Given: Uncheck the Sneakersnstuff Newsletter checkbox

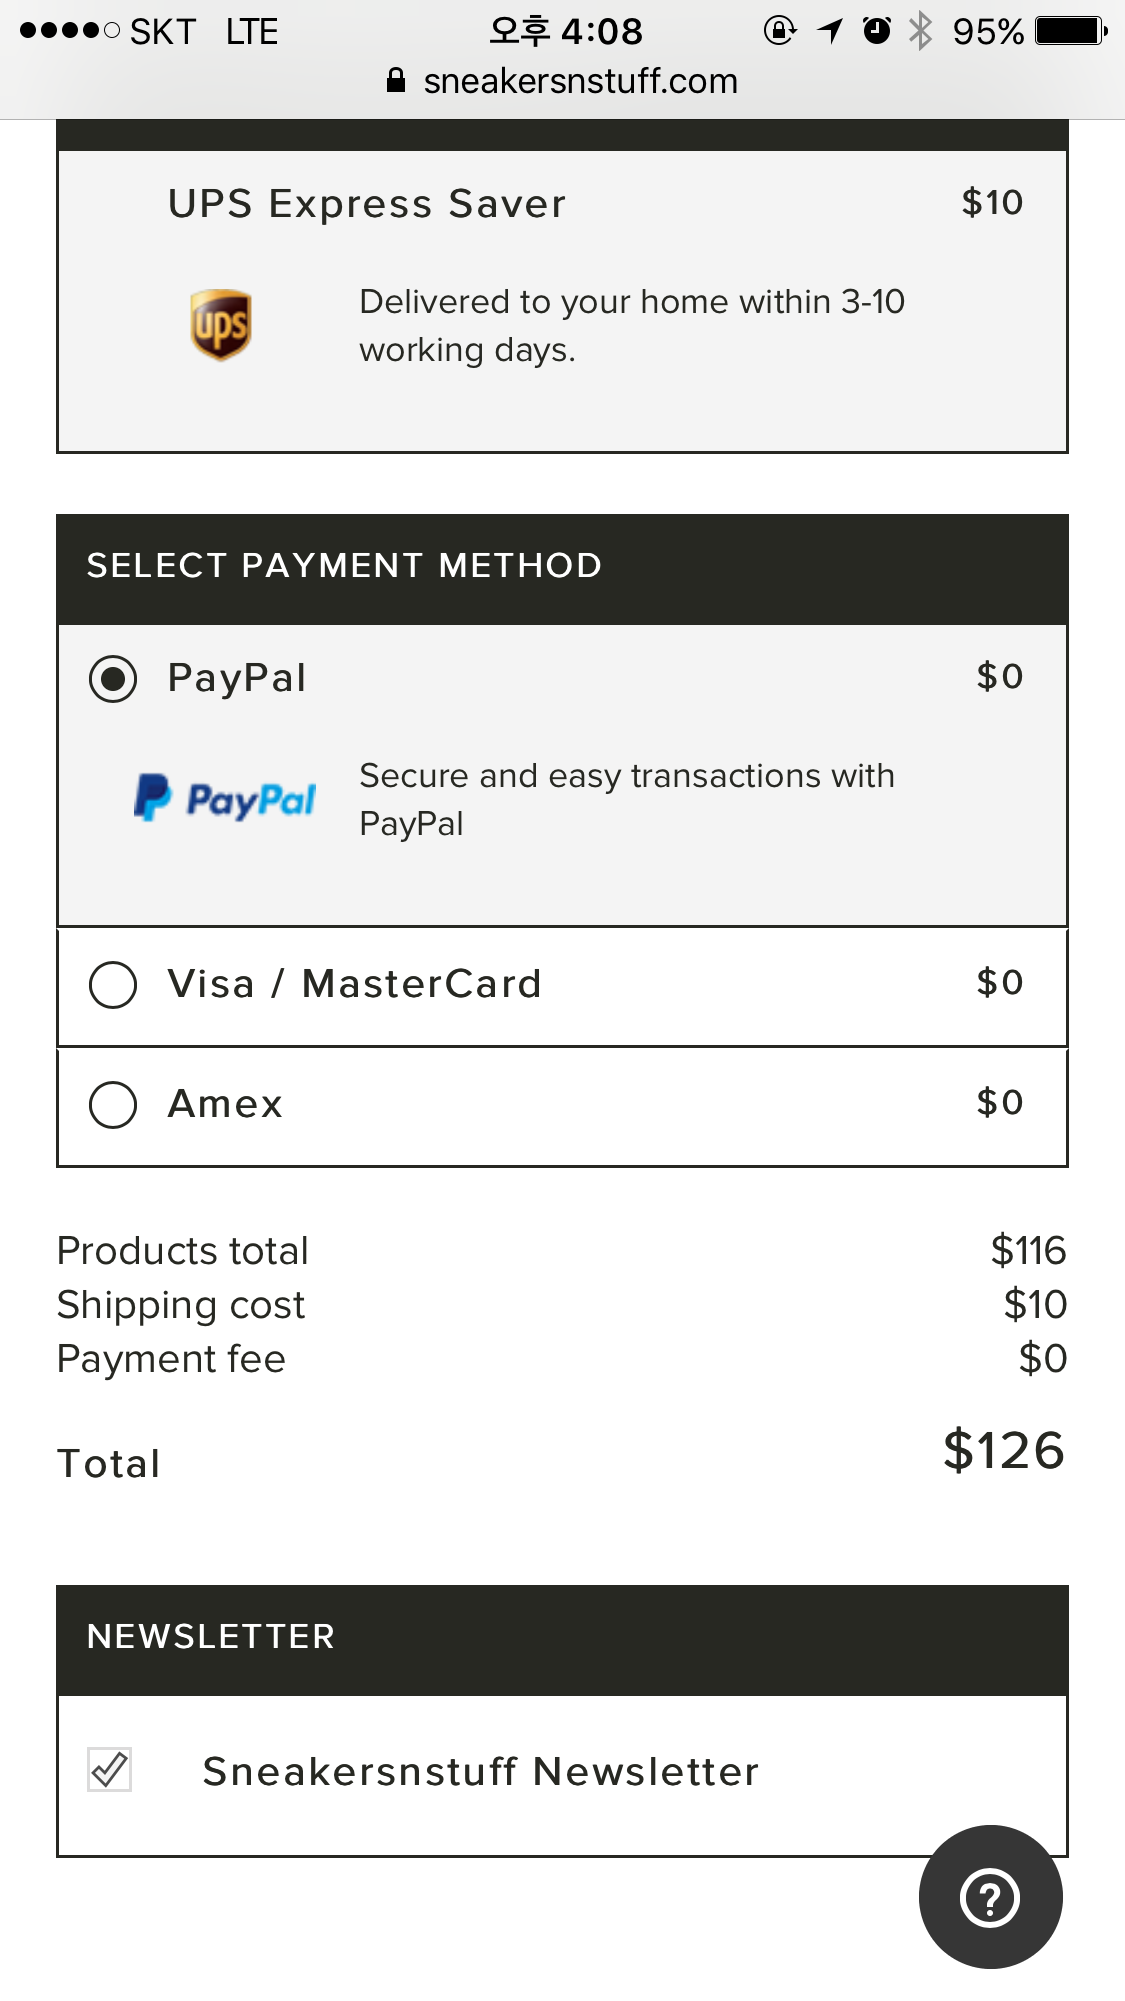Looking at the screenshot, I should (x=110, y=1770).
